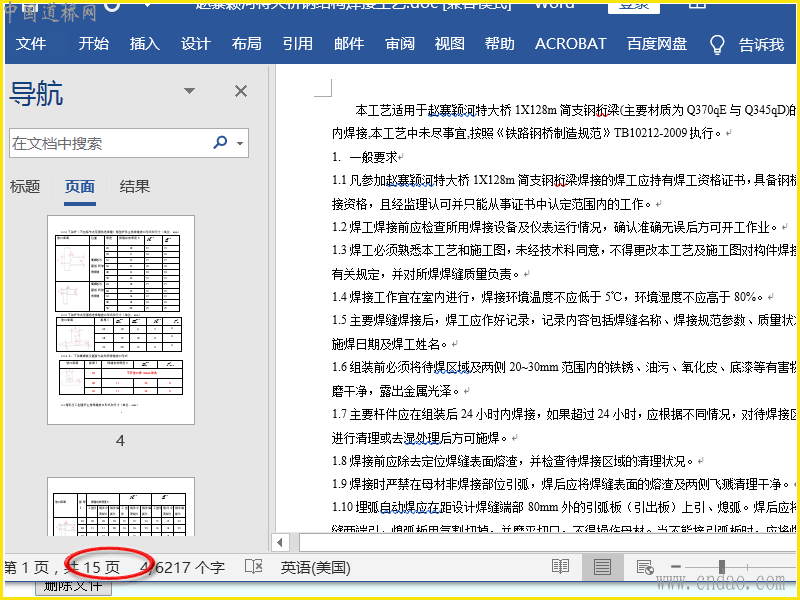The image size is (800, 600).
Task: Click the horizontal scrollbar left arrow
Action: [x=280, y=542]
